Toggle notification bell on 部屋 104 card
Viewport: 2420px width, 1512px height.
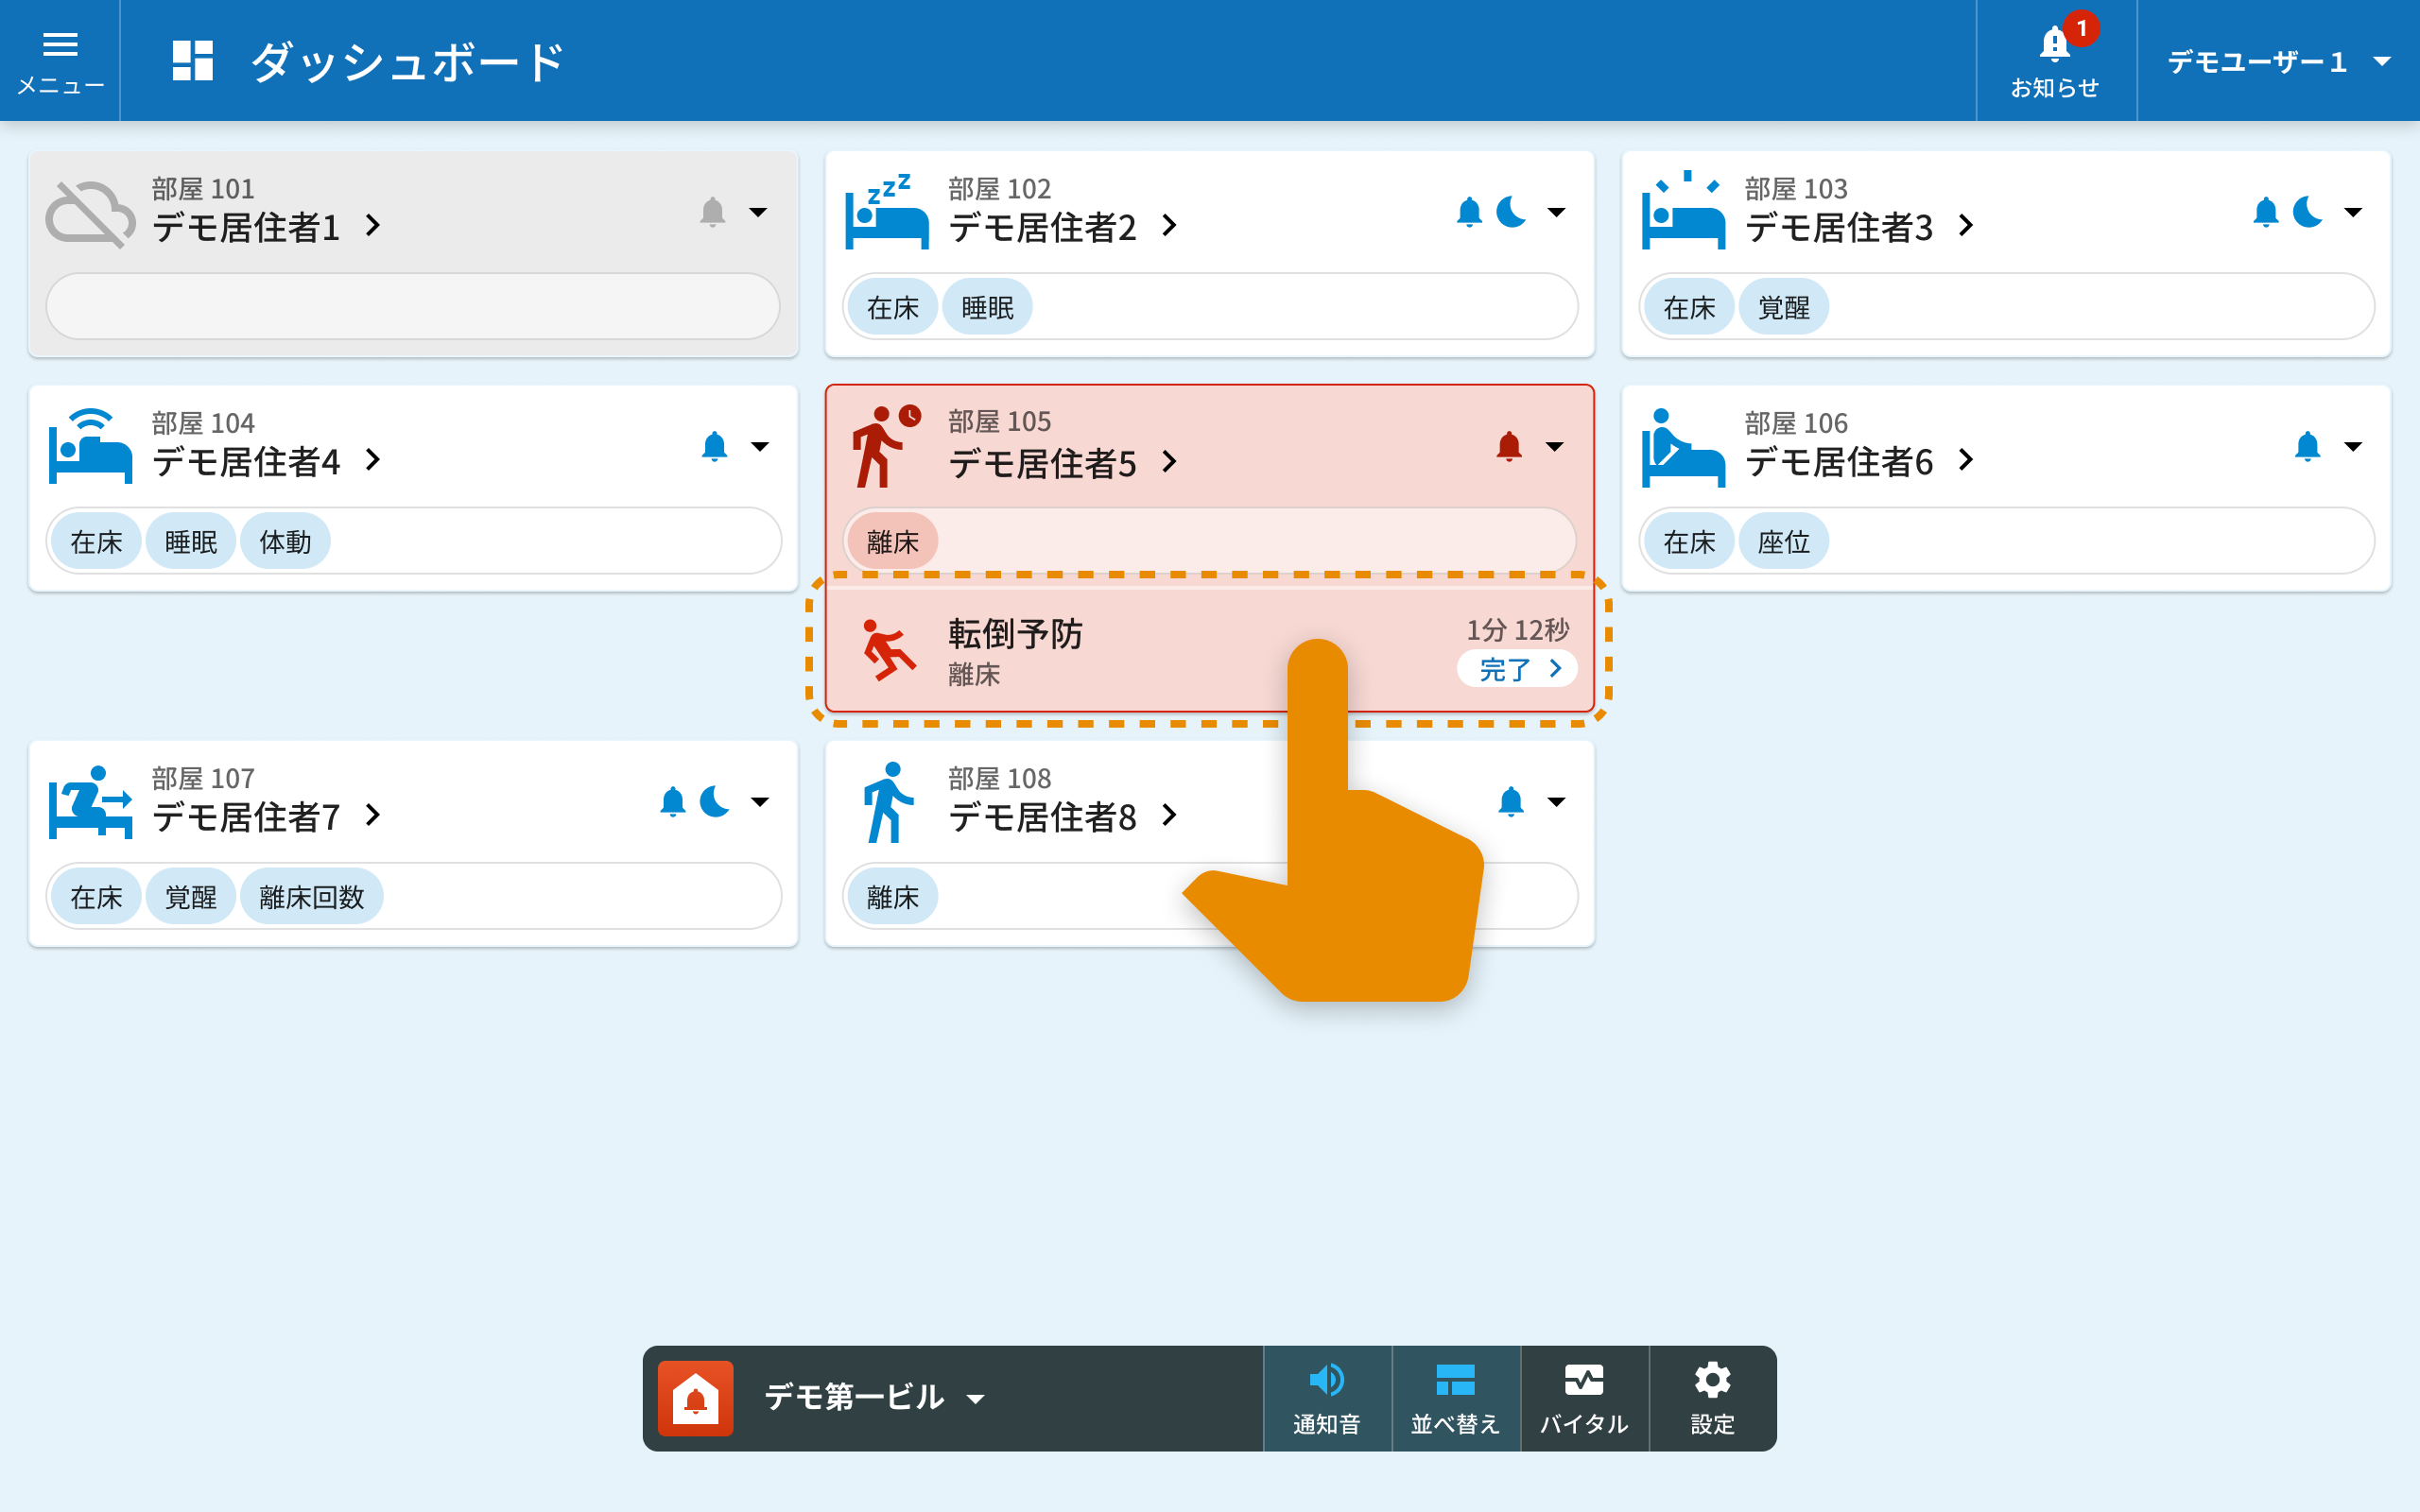tap(714, 446)
